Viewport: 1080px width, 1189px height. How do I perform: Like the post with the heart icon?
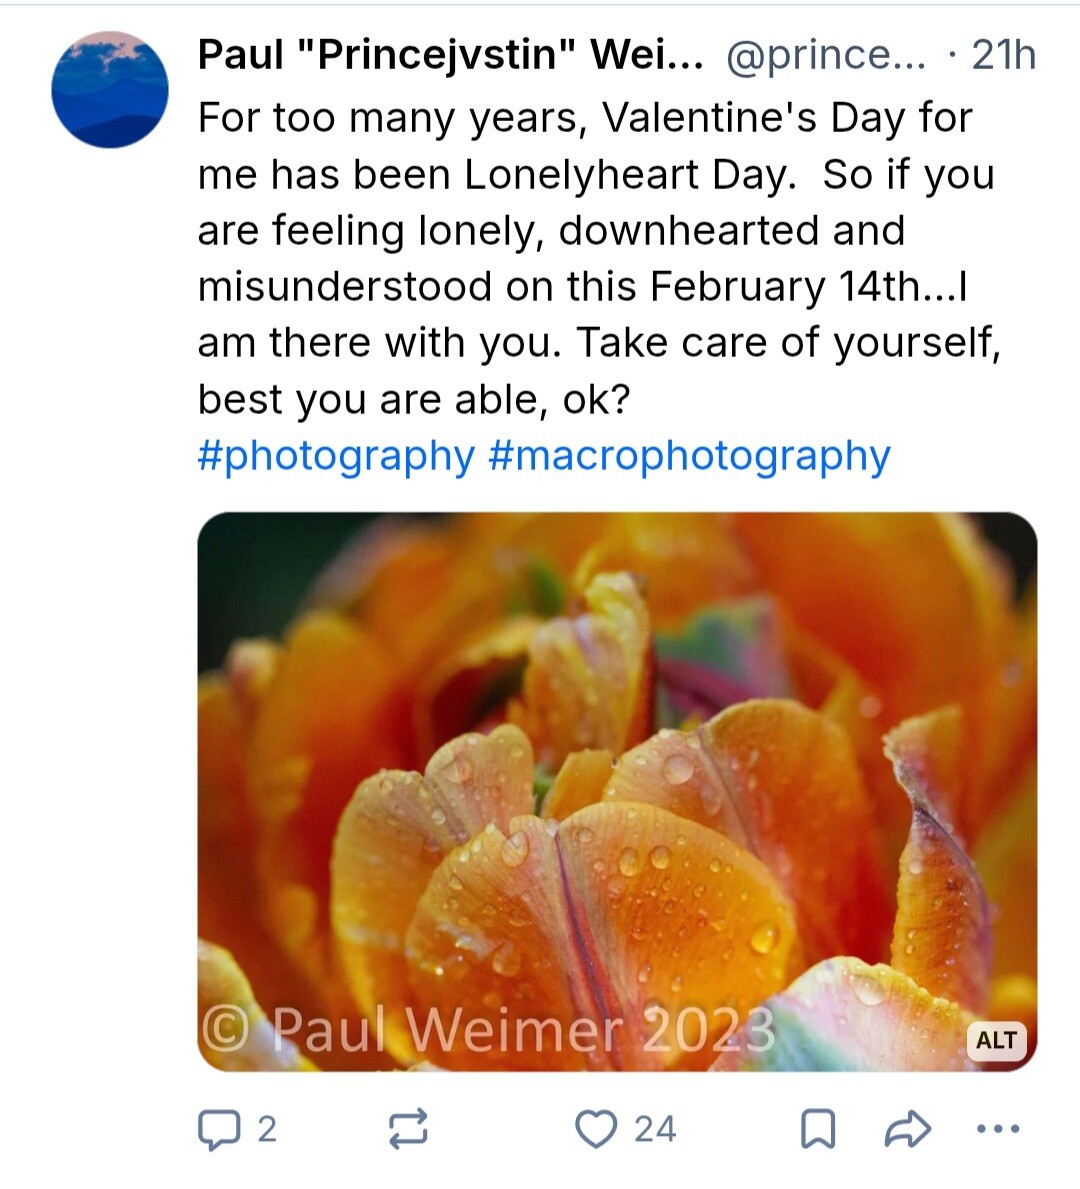pyautogui.click(x=596, y=1129)
